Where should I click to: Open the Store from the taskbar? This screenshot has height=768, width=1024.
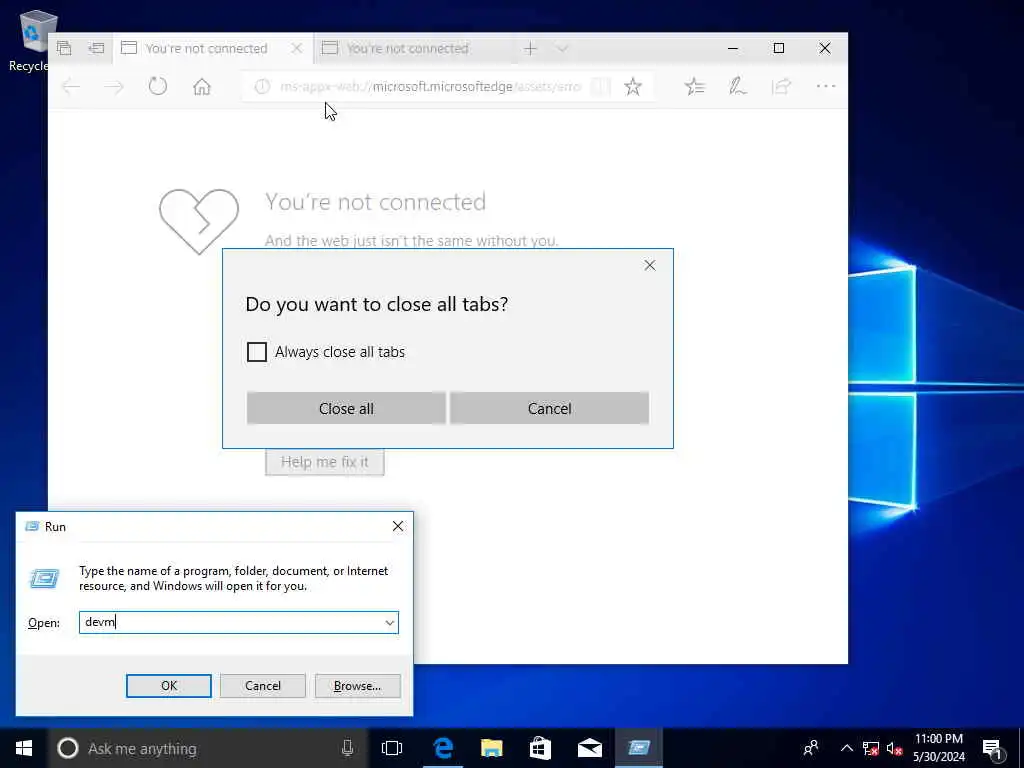coord(540,748)
